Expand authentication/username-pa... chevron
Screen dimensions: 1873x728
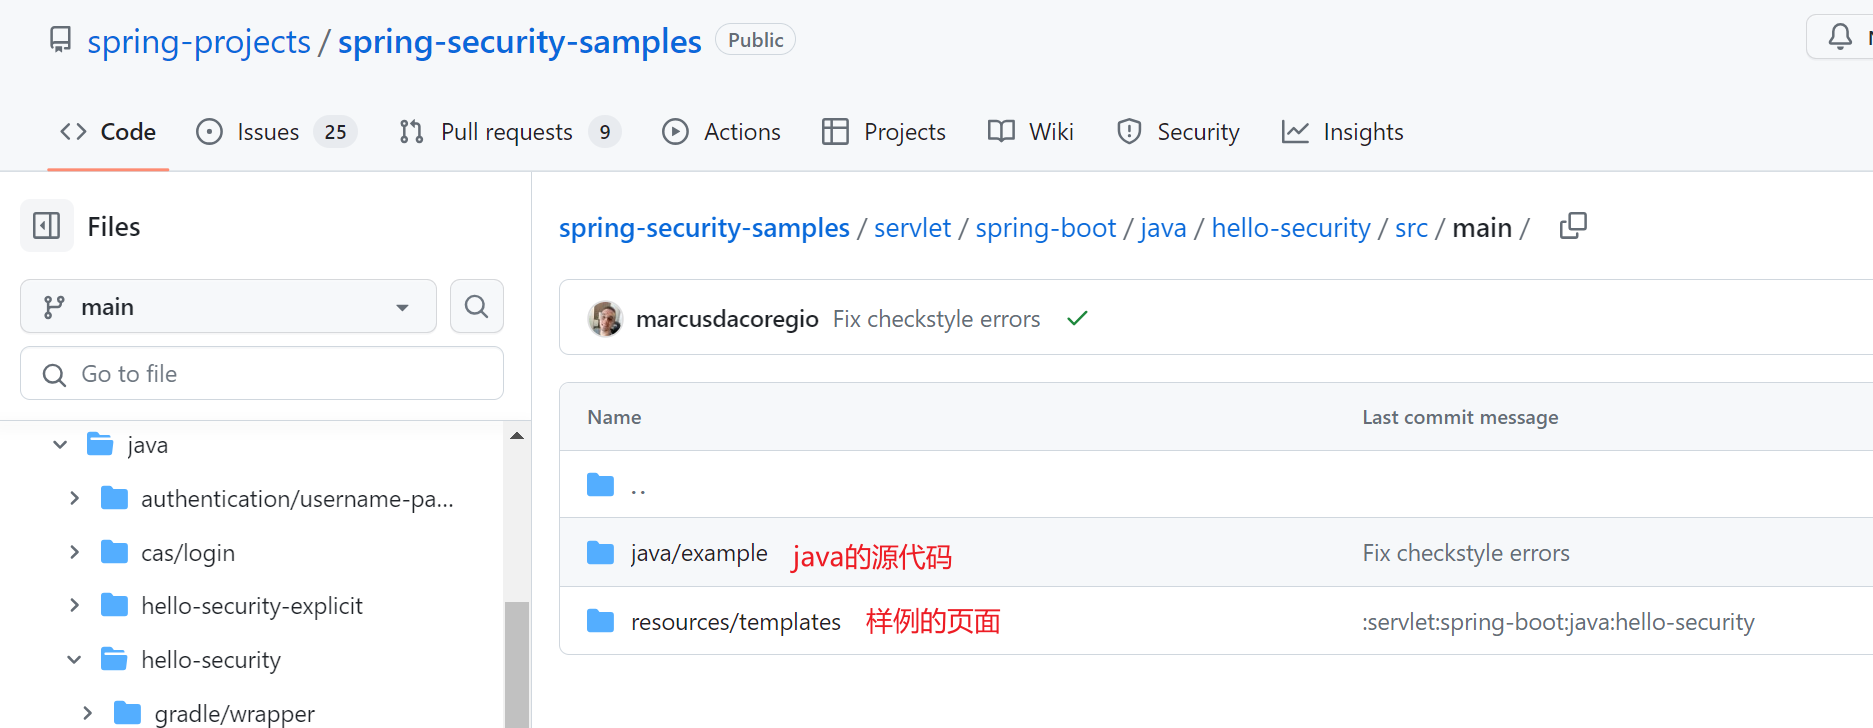(74, 498)
